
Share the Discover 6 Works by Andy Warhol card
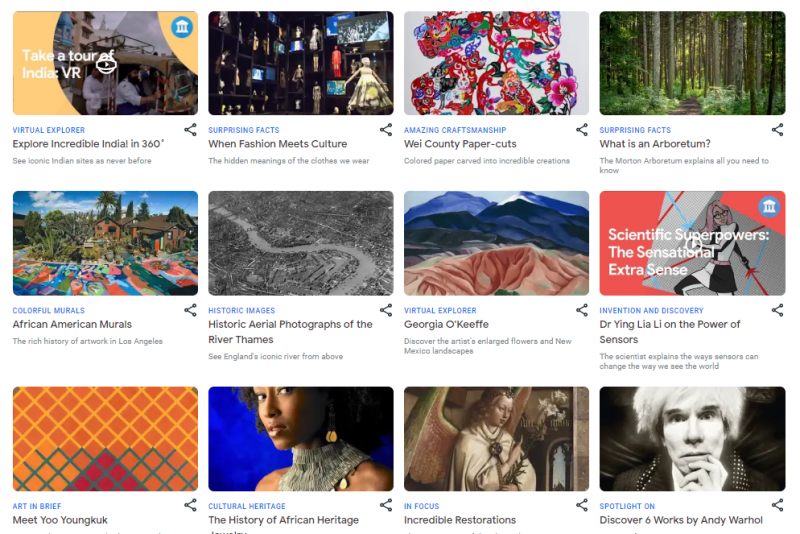pos(778,505)
